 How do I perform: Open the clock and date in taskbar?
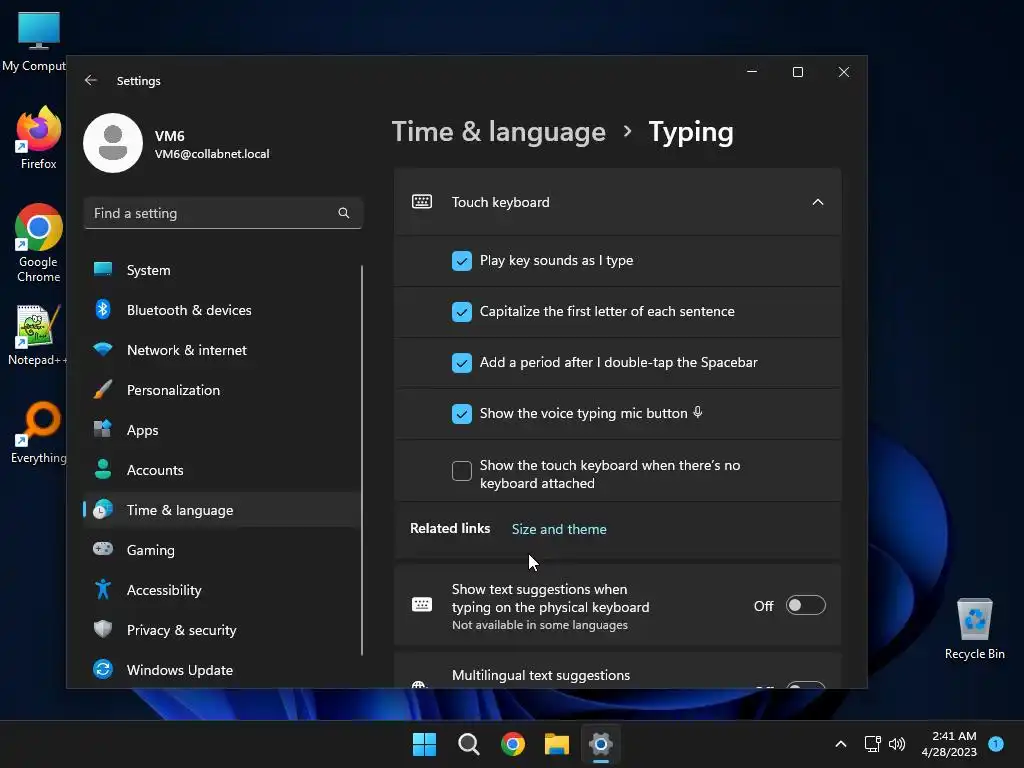click(x=949, y=744)
